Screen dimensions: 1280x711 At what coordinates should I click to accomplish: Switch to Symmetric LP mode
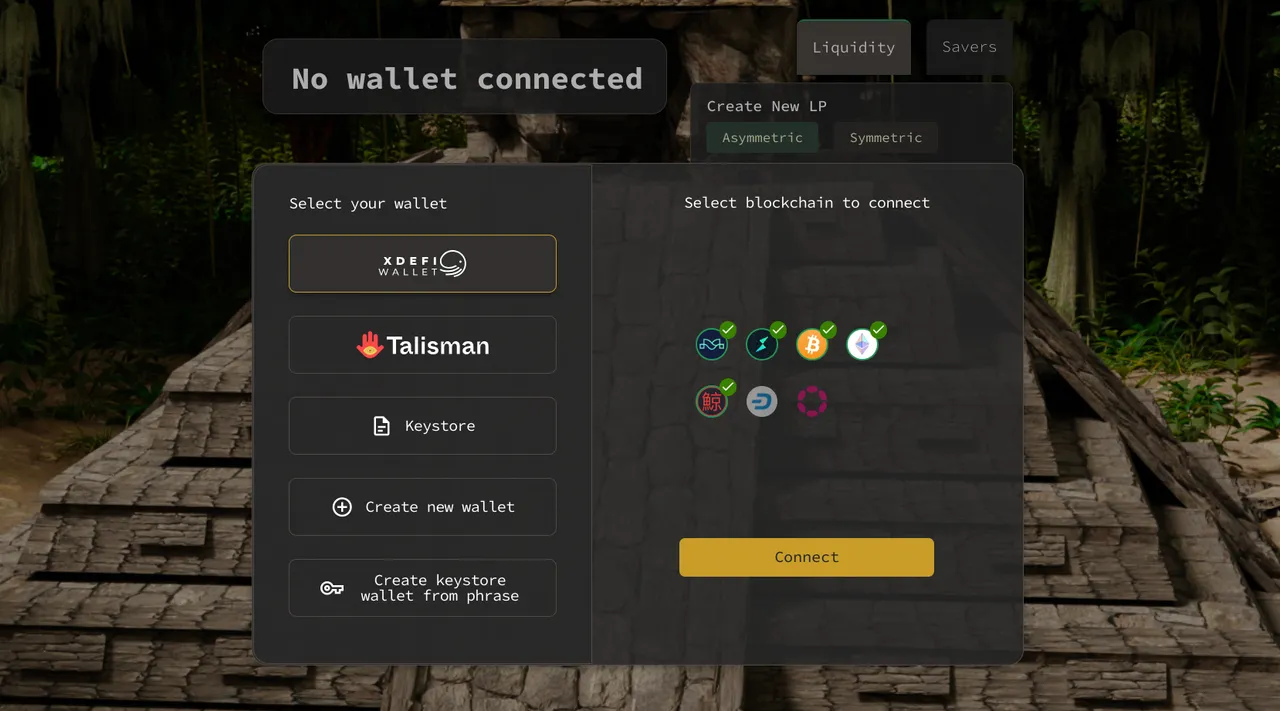pyautogui.click(x=886, y=138)
